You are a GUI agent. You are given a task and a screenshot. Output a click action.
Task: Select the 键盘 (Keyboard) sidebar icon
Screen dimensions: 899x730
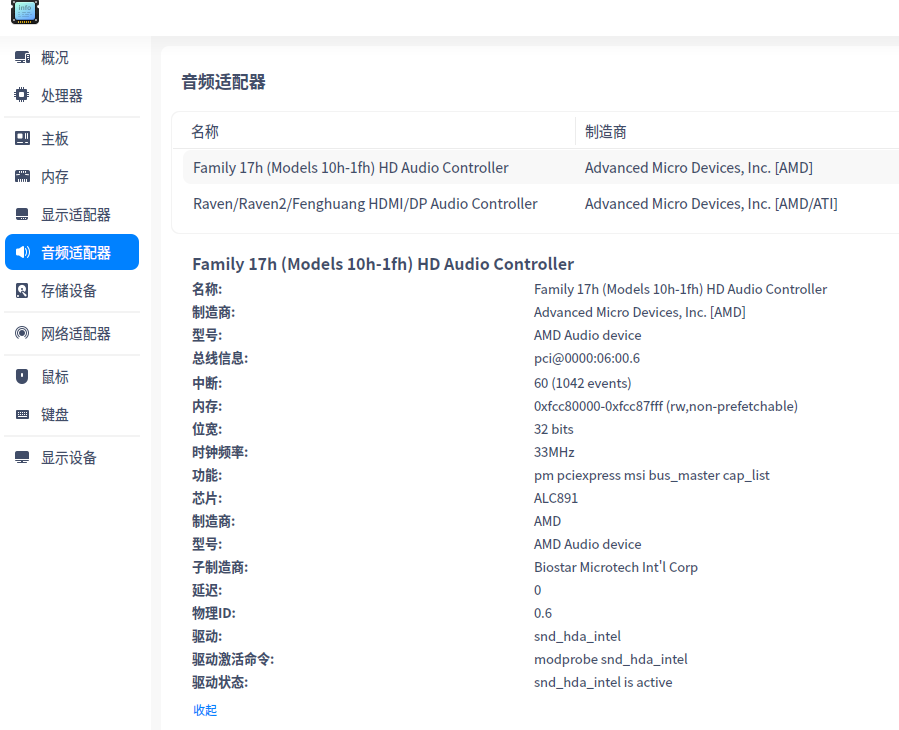point(22,414)
